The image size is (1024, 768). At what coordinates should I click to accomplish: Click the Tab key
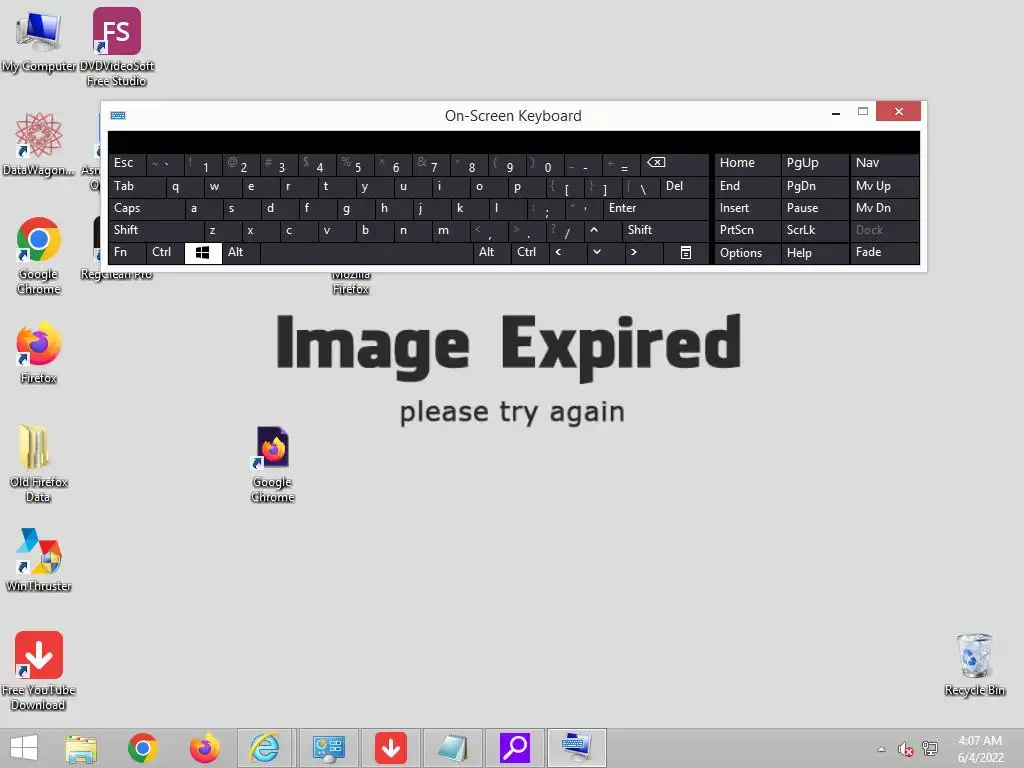point(137,187)
